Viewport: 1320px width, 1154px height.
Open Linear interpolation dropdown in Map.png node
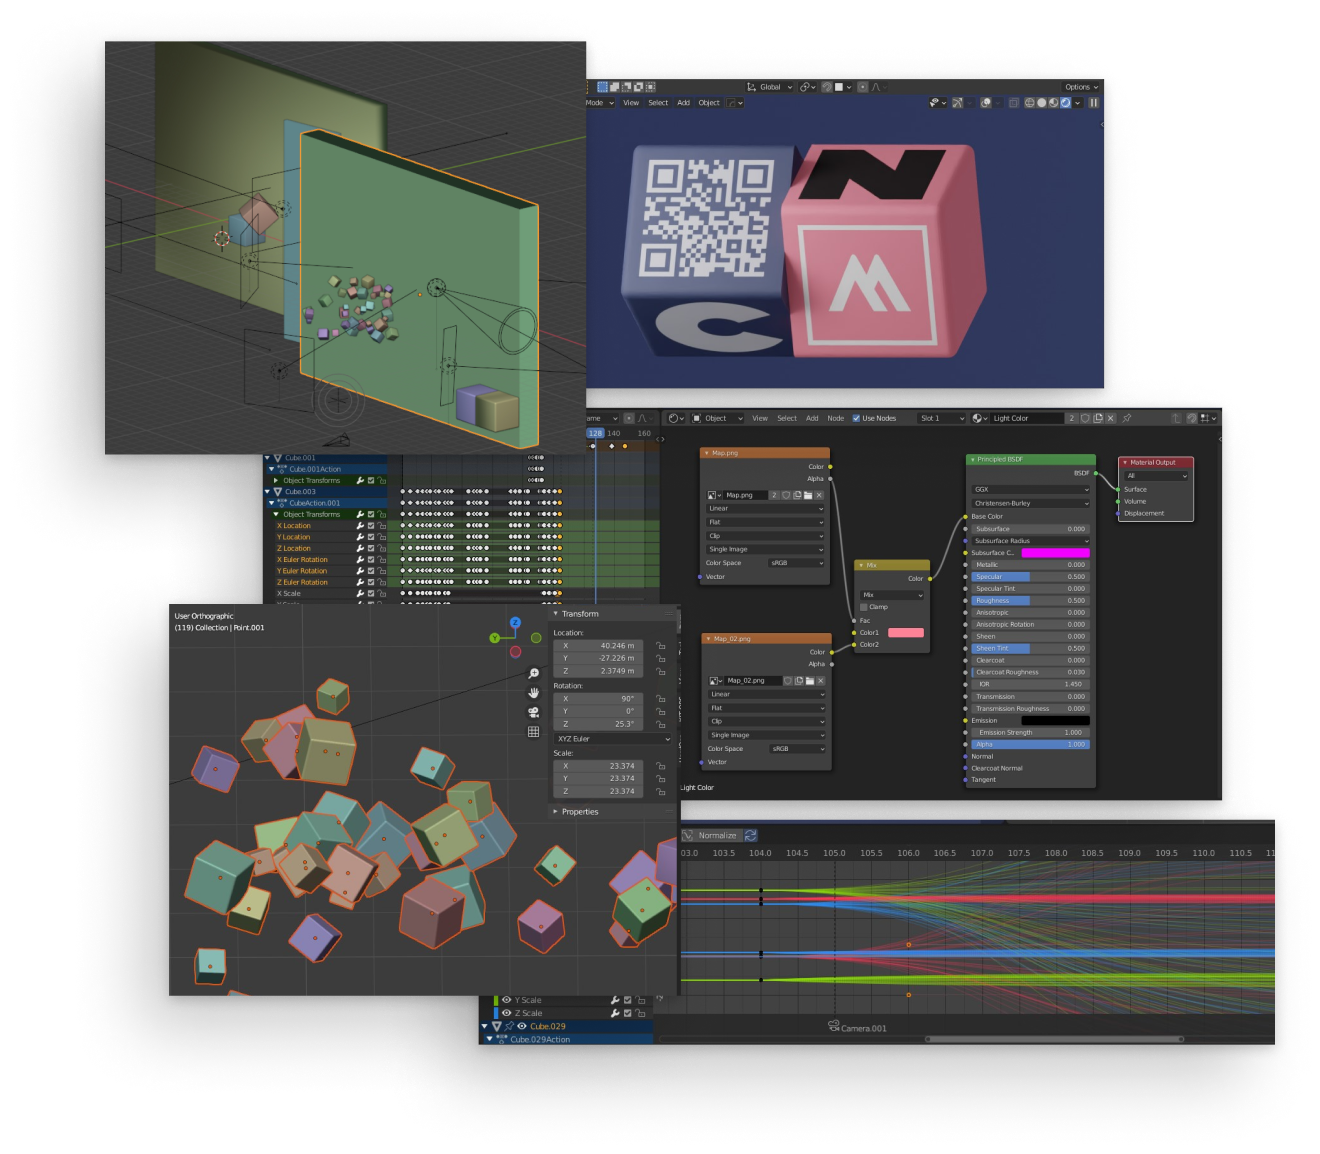765,509
